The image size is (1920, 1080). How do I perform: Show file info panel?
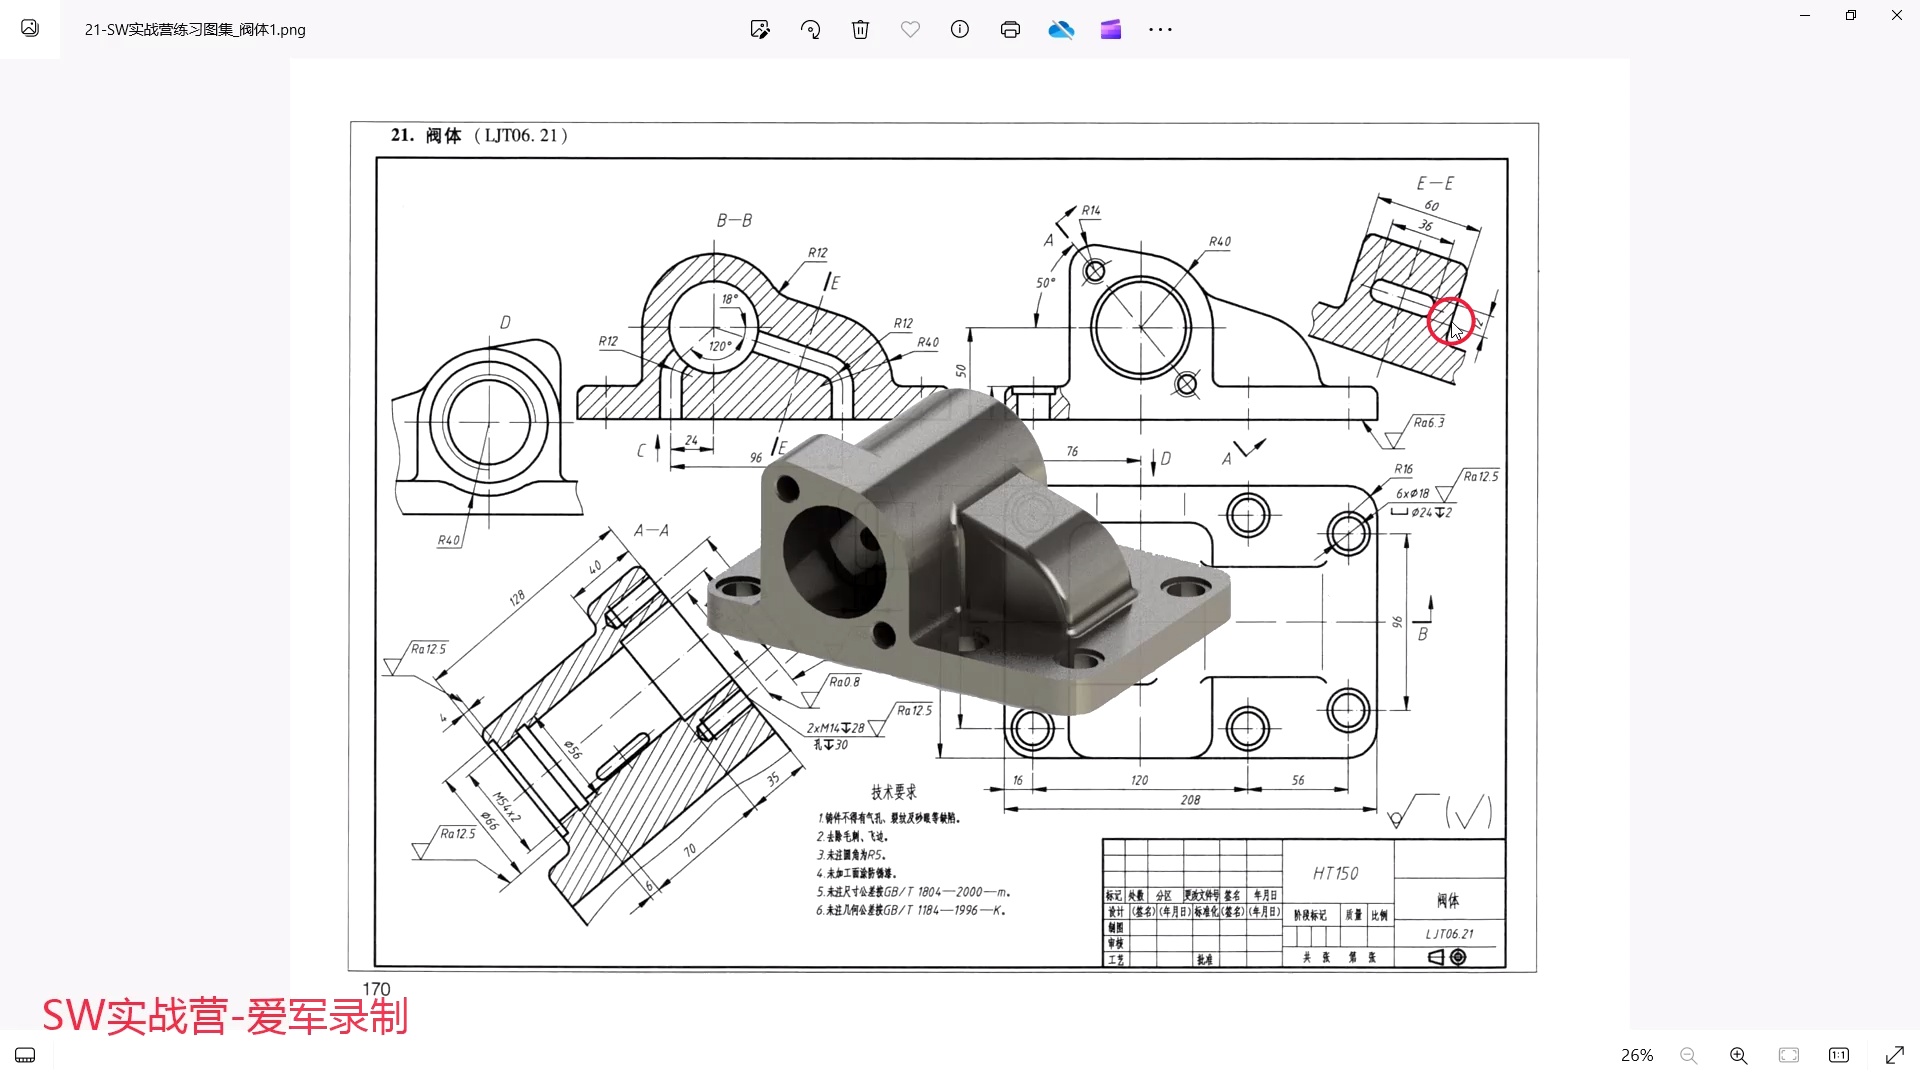pos(960,30)
